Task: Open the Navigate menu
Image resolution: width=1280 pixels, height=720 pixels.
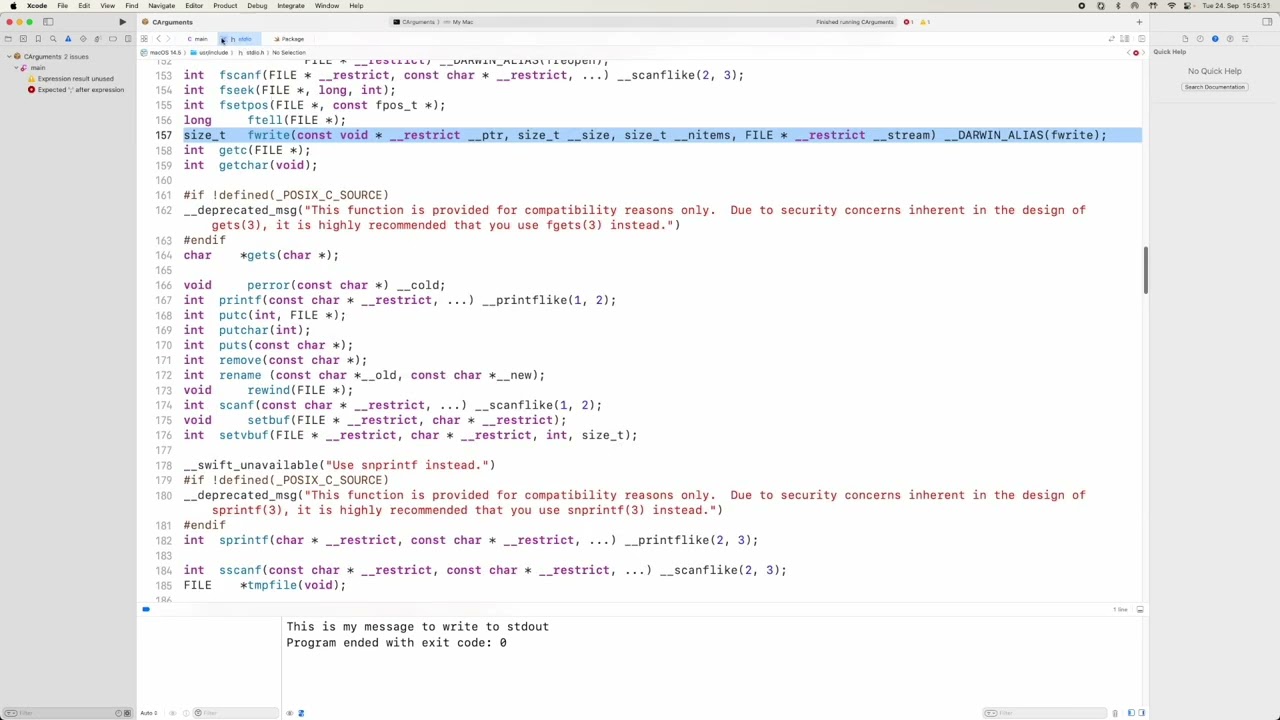Action: point(161,6)
